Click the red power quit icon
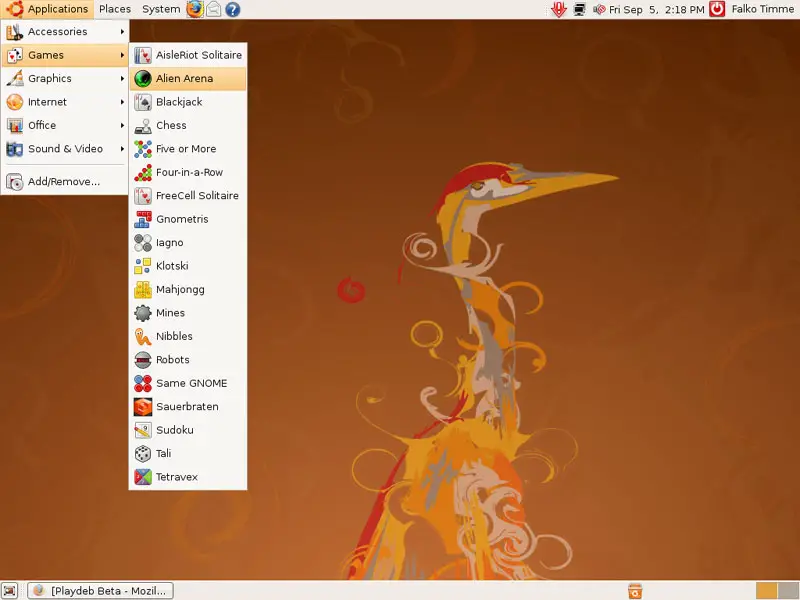Viewport: 800px width, 600px height. click(x=717, y=9)
